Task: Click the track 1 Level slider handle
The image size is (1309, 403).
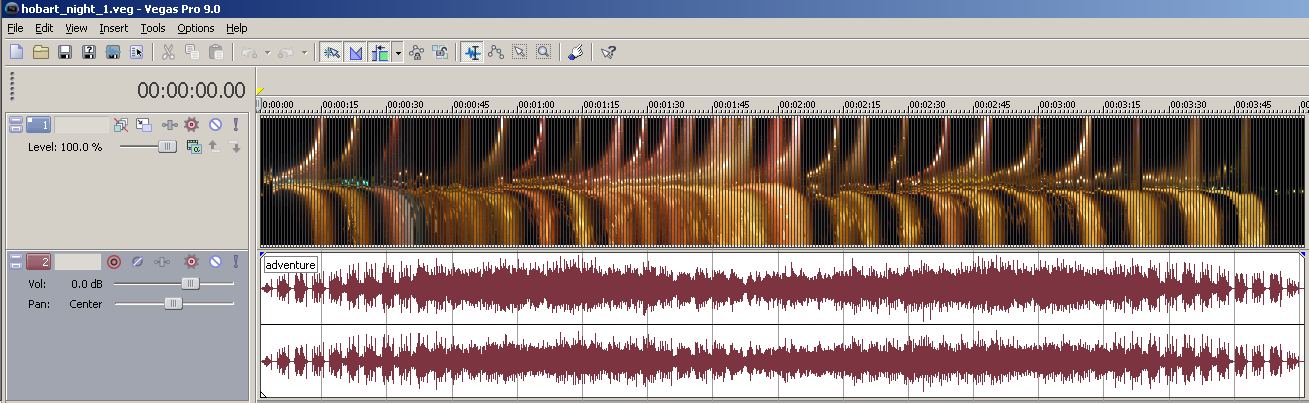Action: point(167,146)
